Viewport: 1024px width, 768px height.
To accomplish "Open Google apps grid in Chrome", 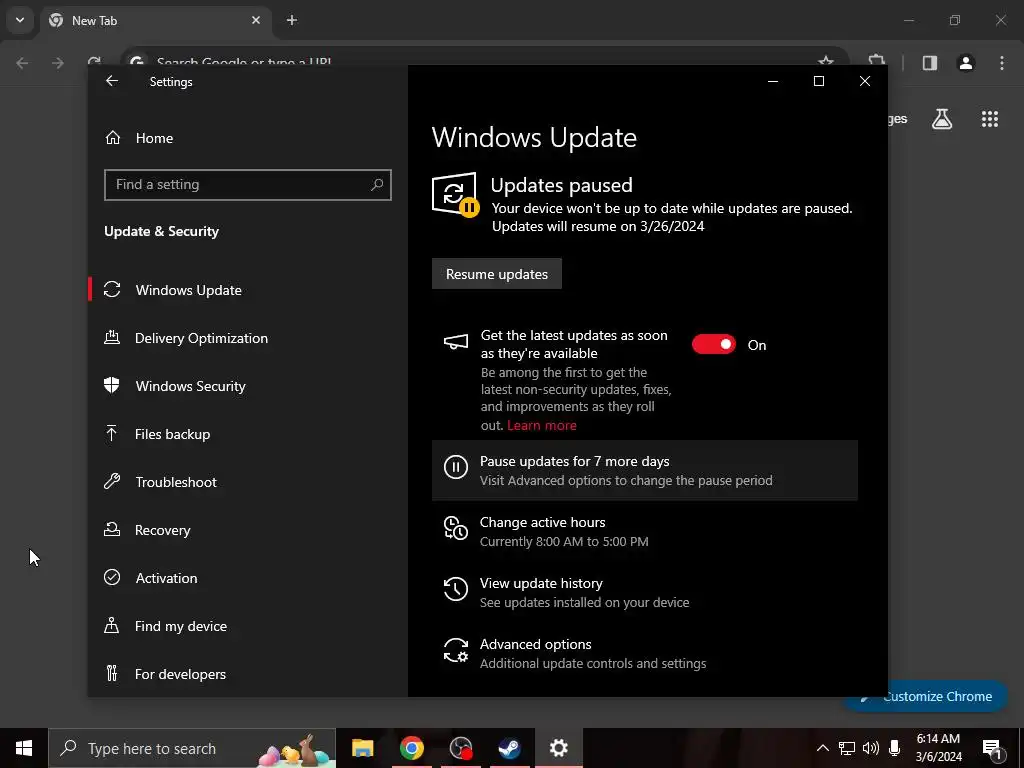I will (990, 119).
